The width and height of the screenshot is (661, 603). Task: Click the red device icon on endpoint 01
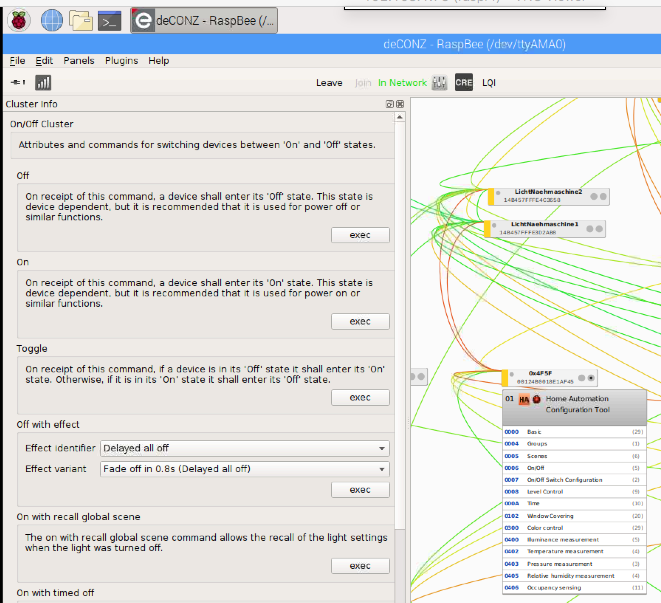[x=536, y=399]
